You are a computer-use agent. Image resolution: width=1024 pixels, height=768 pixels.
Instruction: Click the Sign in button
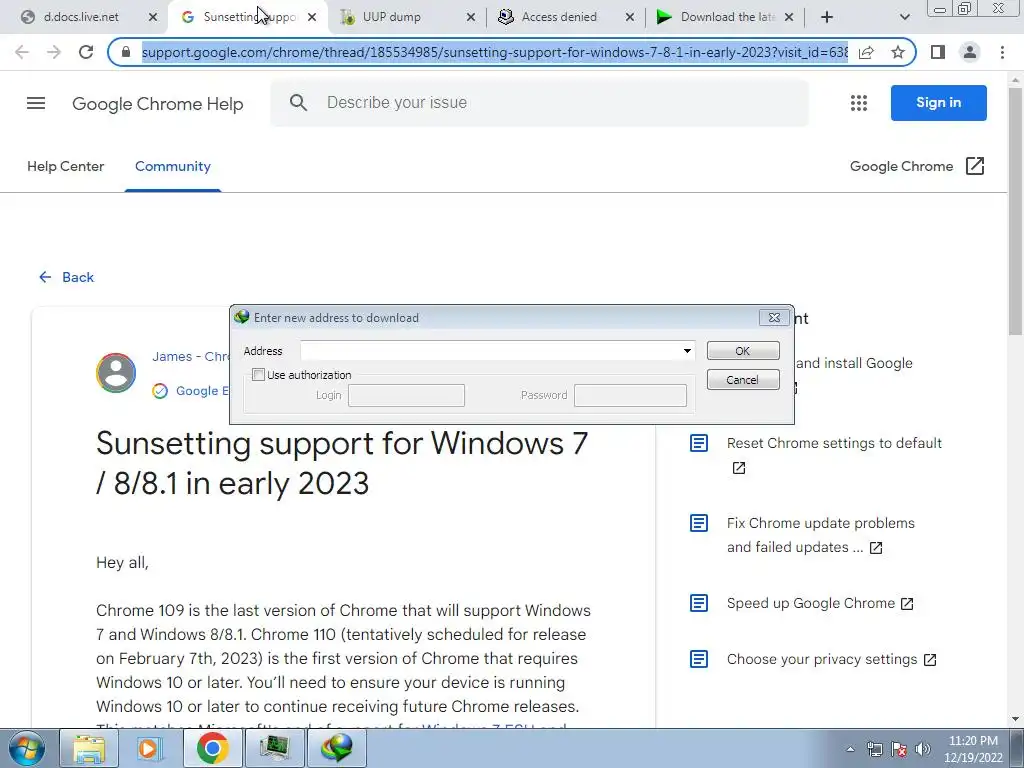point(938,103)
